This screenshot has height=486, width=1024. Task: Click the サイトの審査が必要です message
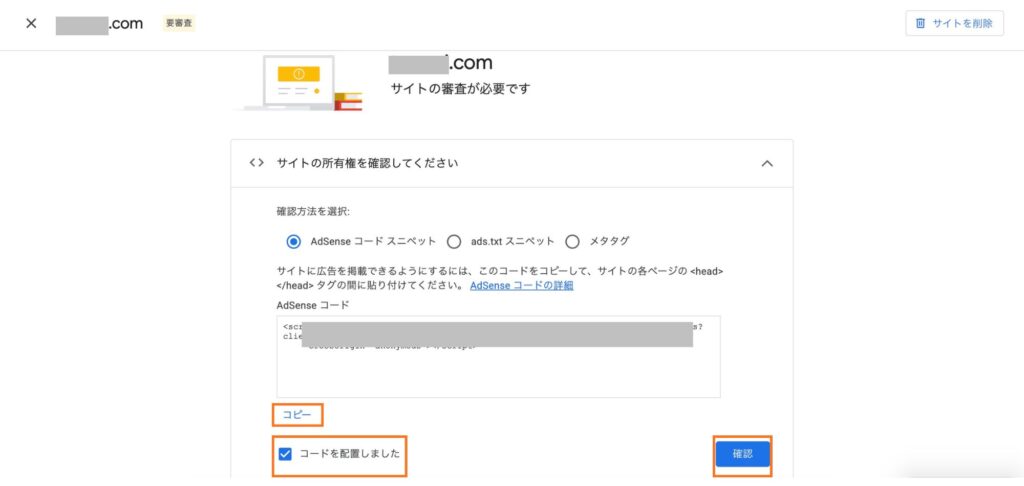point(459,89)
